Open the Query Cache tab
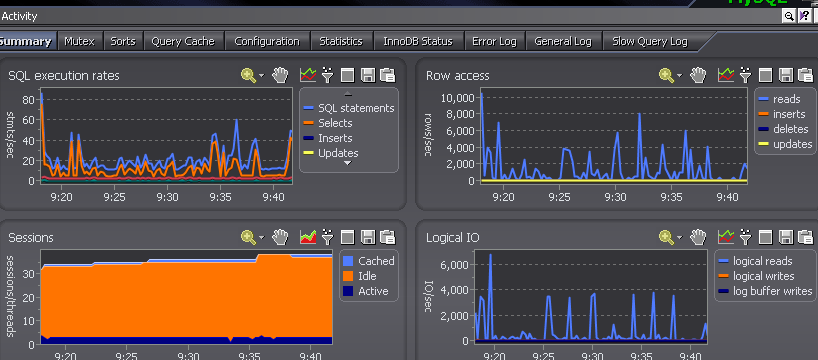818x360 pixels. coord(183,41)
